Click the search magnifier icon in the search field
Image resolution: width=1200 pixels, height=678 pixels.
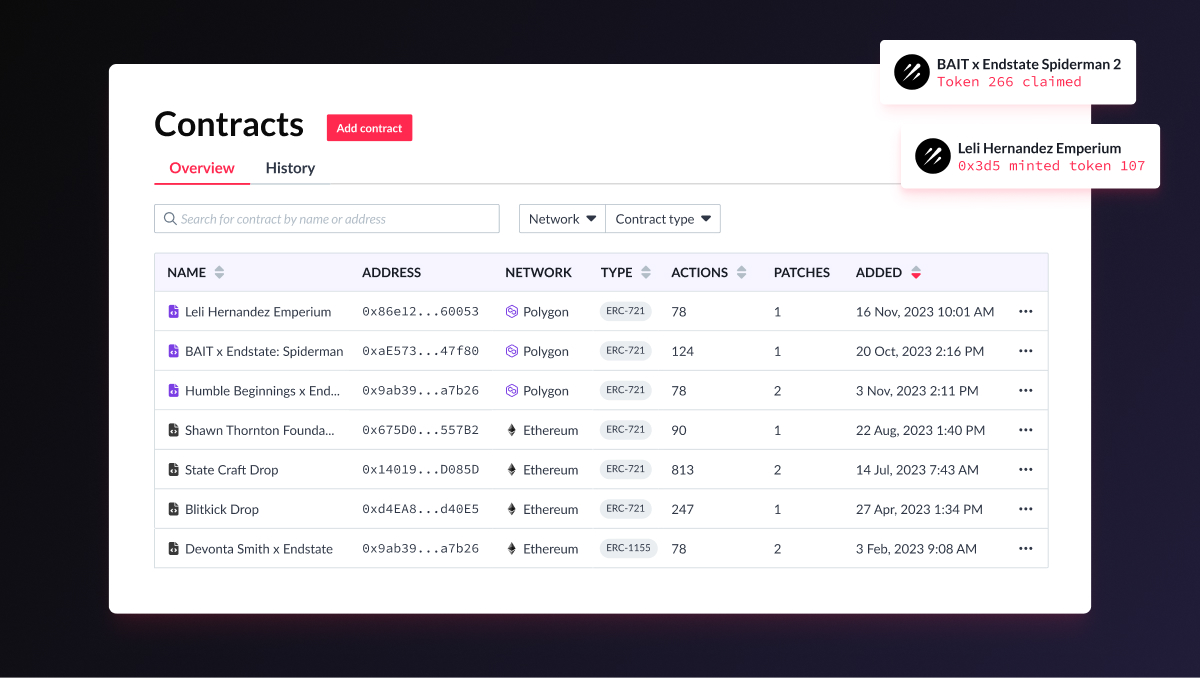[170, 218]
